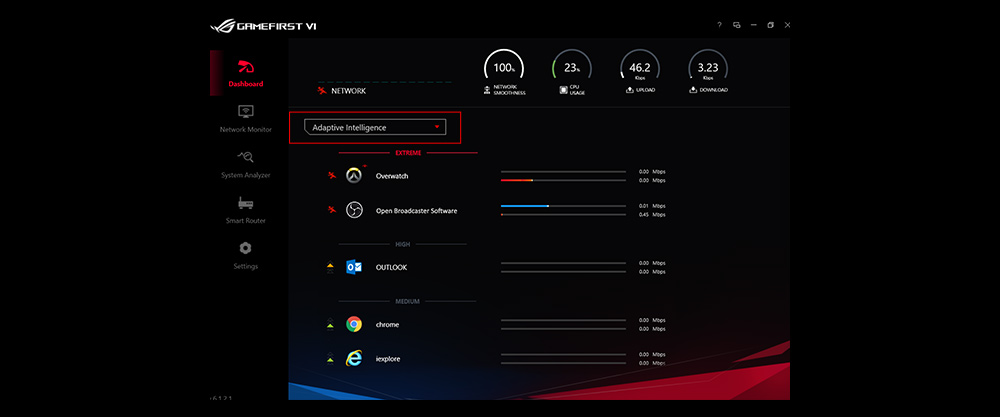Click the mini-mode window icon in title bar
The image size is (1000, 417).
pos(737,25)
